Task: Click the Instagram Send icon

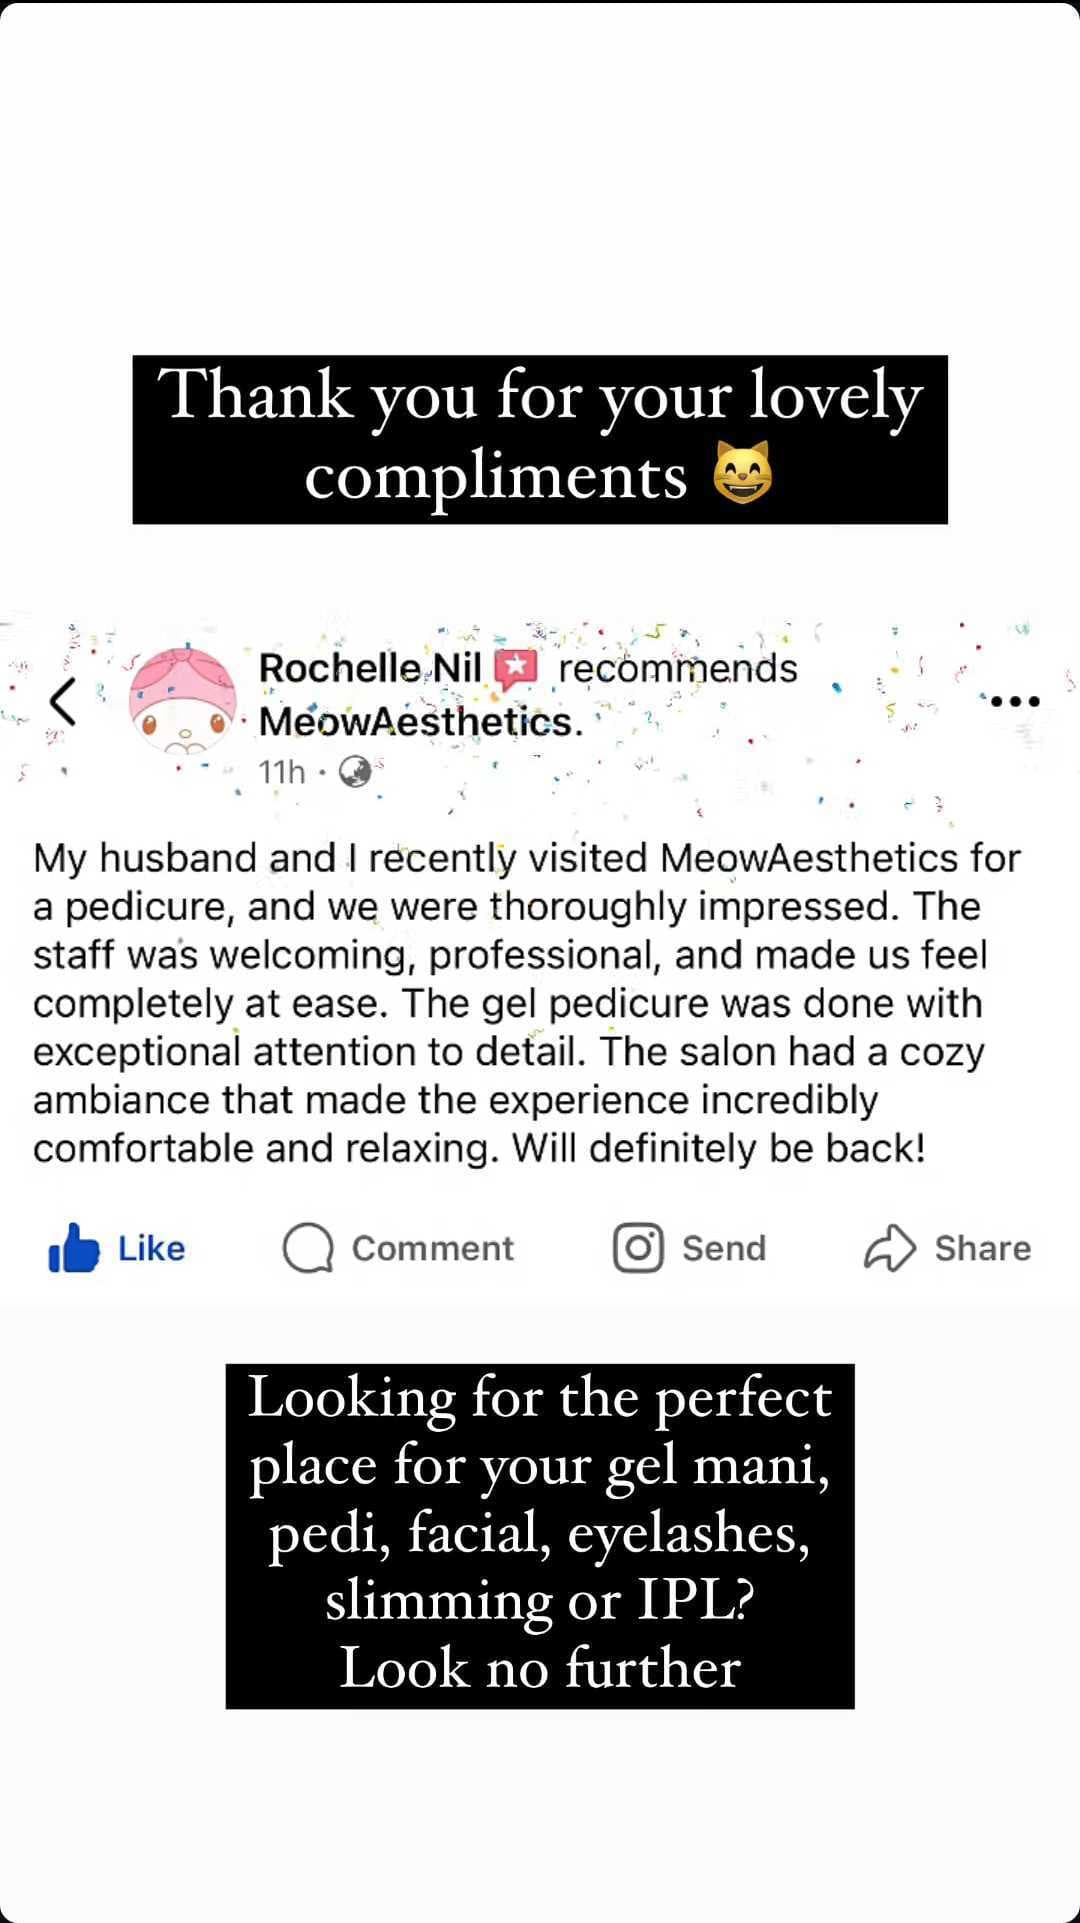Action: (638, 1248)
